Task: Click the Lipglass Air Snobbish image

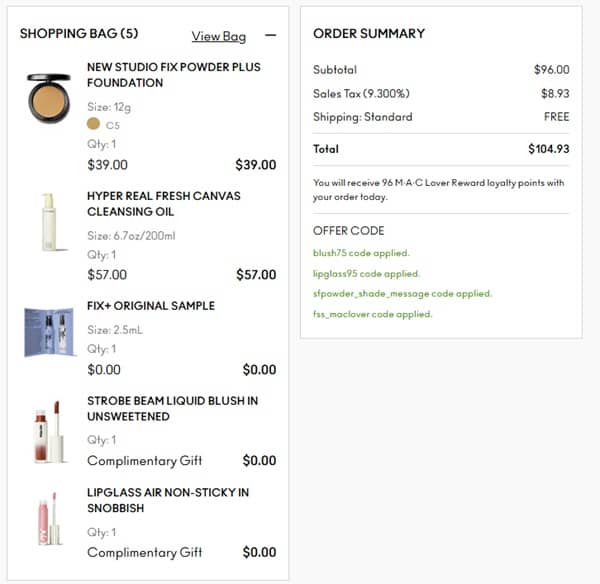Action: point(49,519)
